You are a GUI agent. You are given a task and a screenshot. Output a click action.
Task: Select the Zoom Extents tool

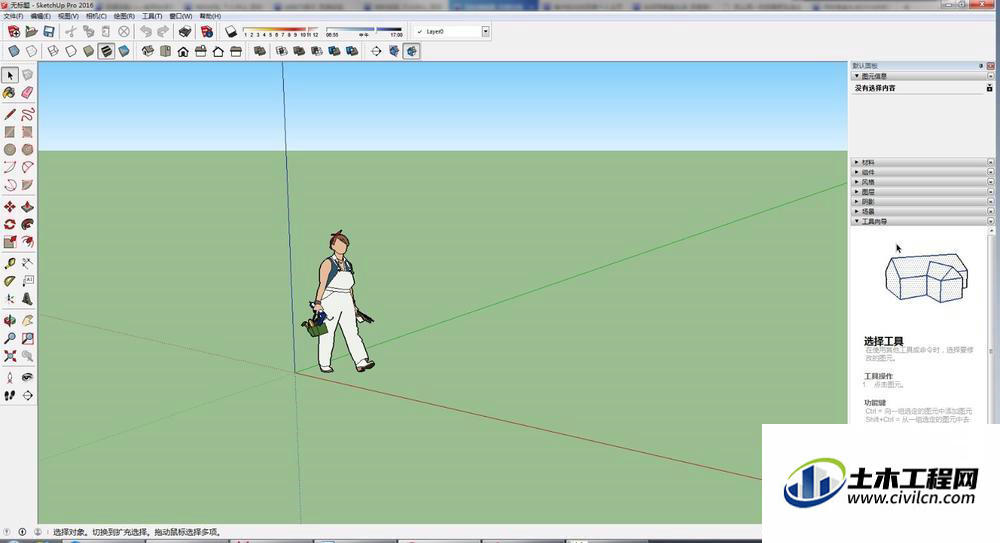tap(10, 356)
